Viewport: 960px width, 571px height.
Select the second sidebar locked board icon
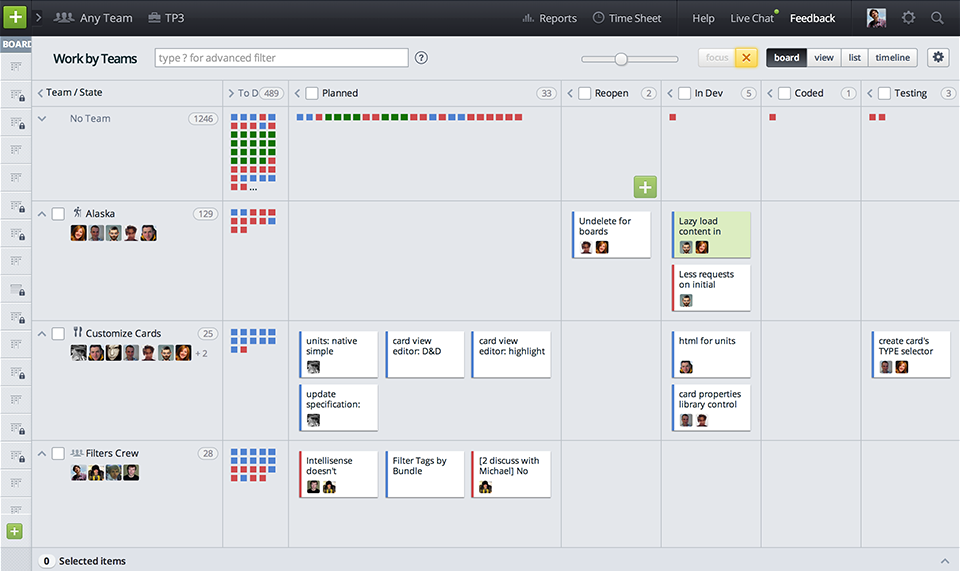pos(17,95)
